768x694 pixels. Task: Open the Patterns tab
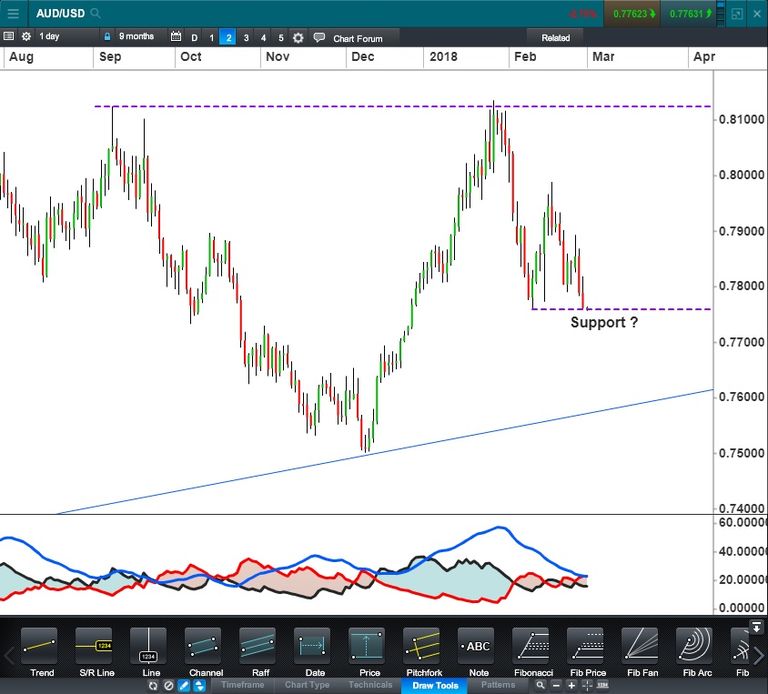[498, 685]
